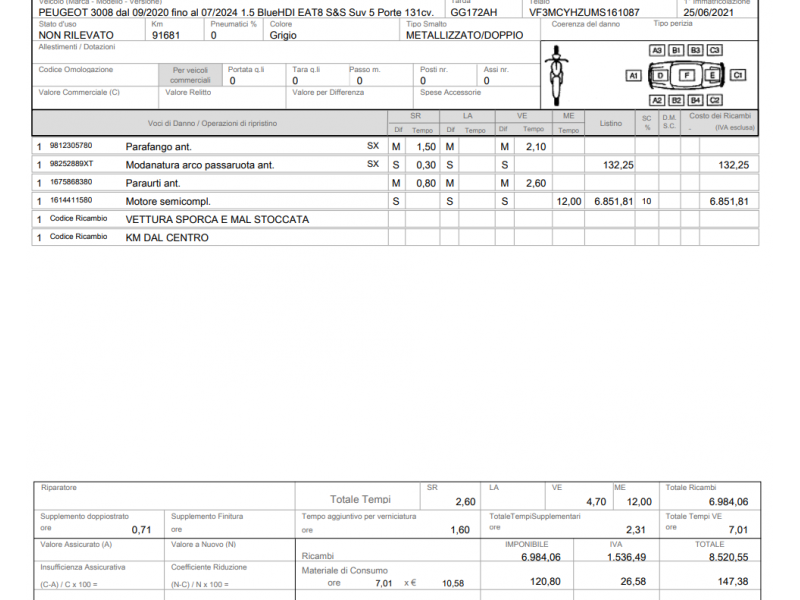Click the Paraurti ant. row description
The image size is (800, 600).
click(153, 184)
